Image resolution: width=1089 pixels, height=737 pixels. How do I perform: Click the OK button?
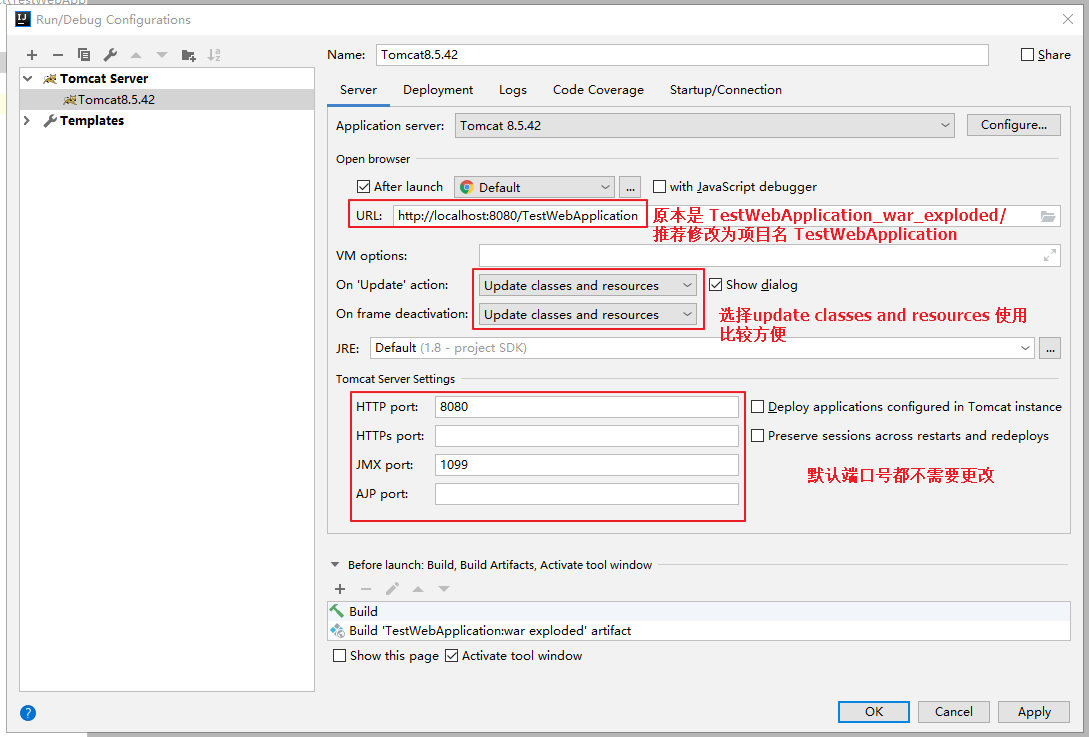click(x=874, y=712)
